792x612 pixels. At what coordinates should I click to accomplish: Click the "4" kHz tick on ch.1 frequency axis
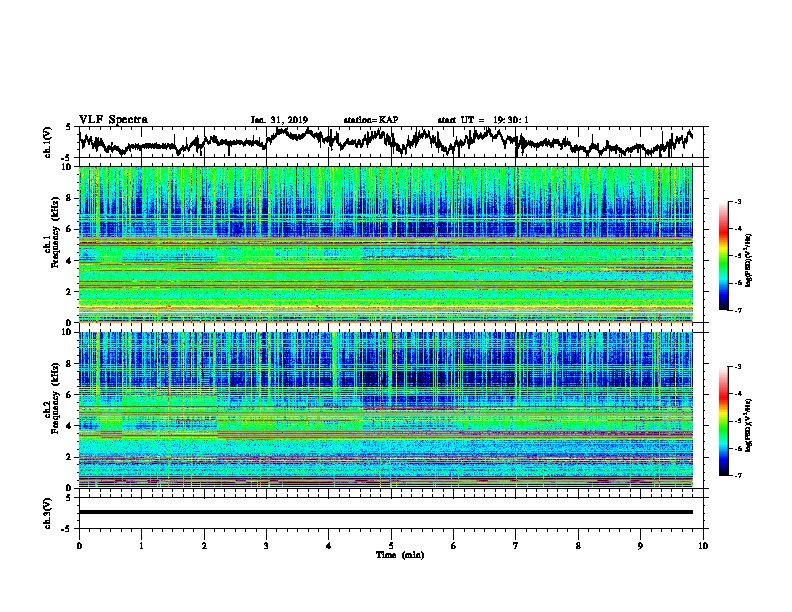click(69, 261)
